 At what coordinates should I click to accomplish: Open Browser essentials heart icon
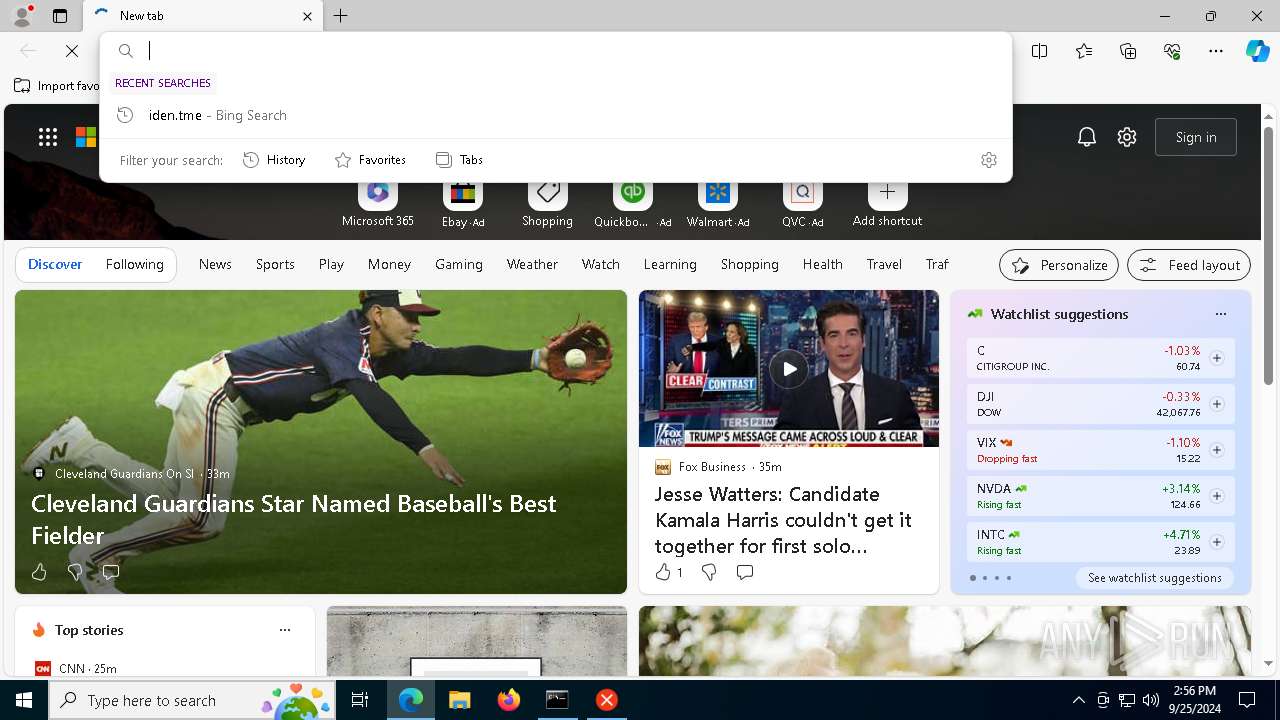[1172, 51]
